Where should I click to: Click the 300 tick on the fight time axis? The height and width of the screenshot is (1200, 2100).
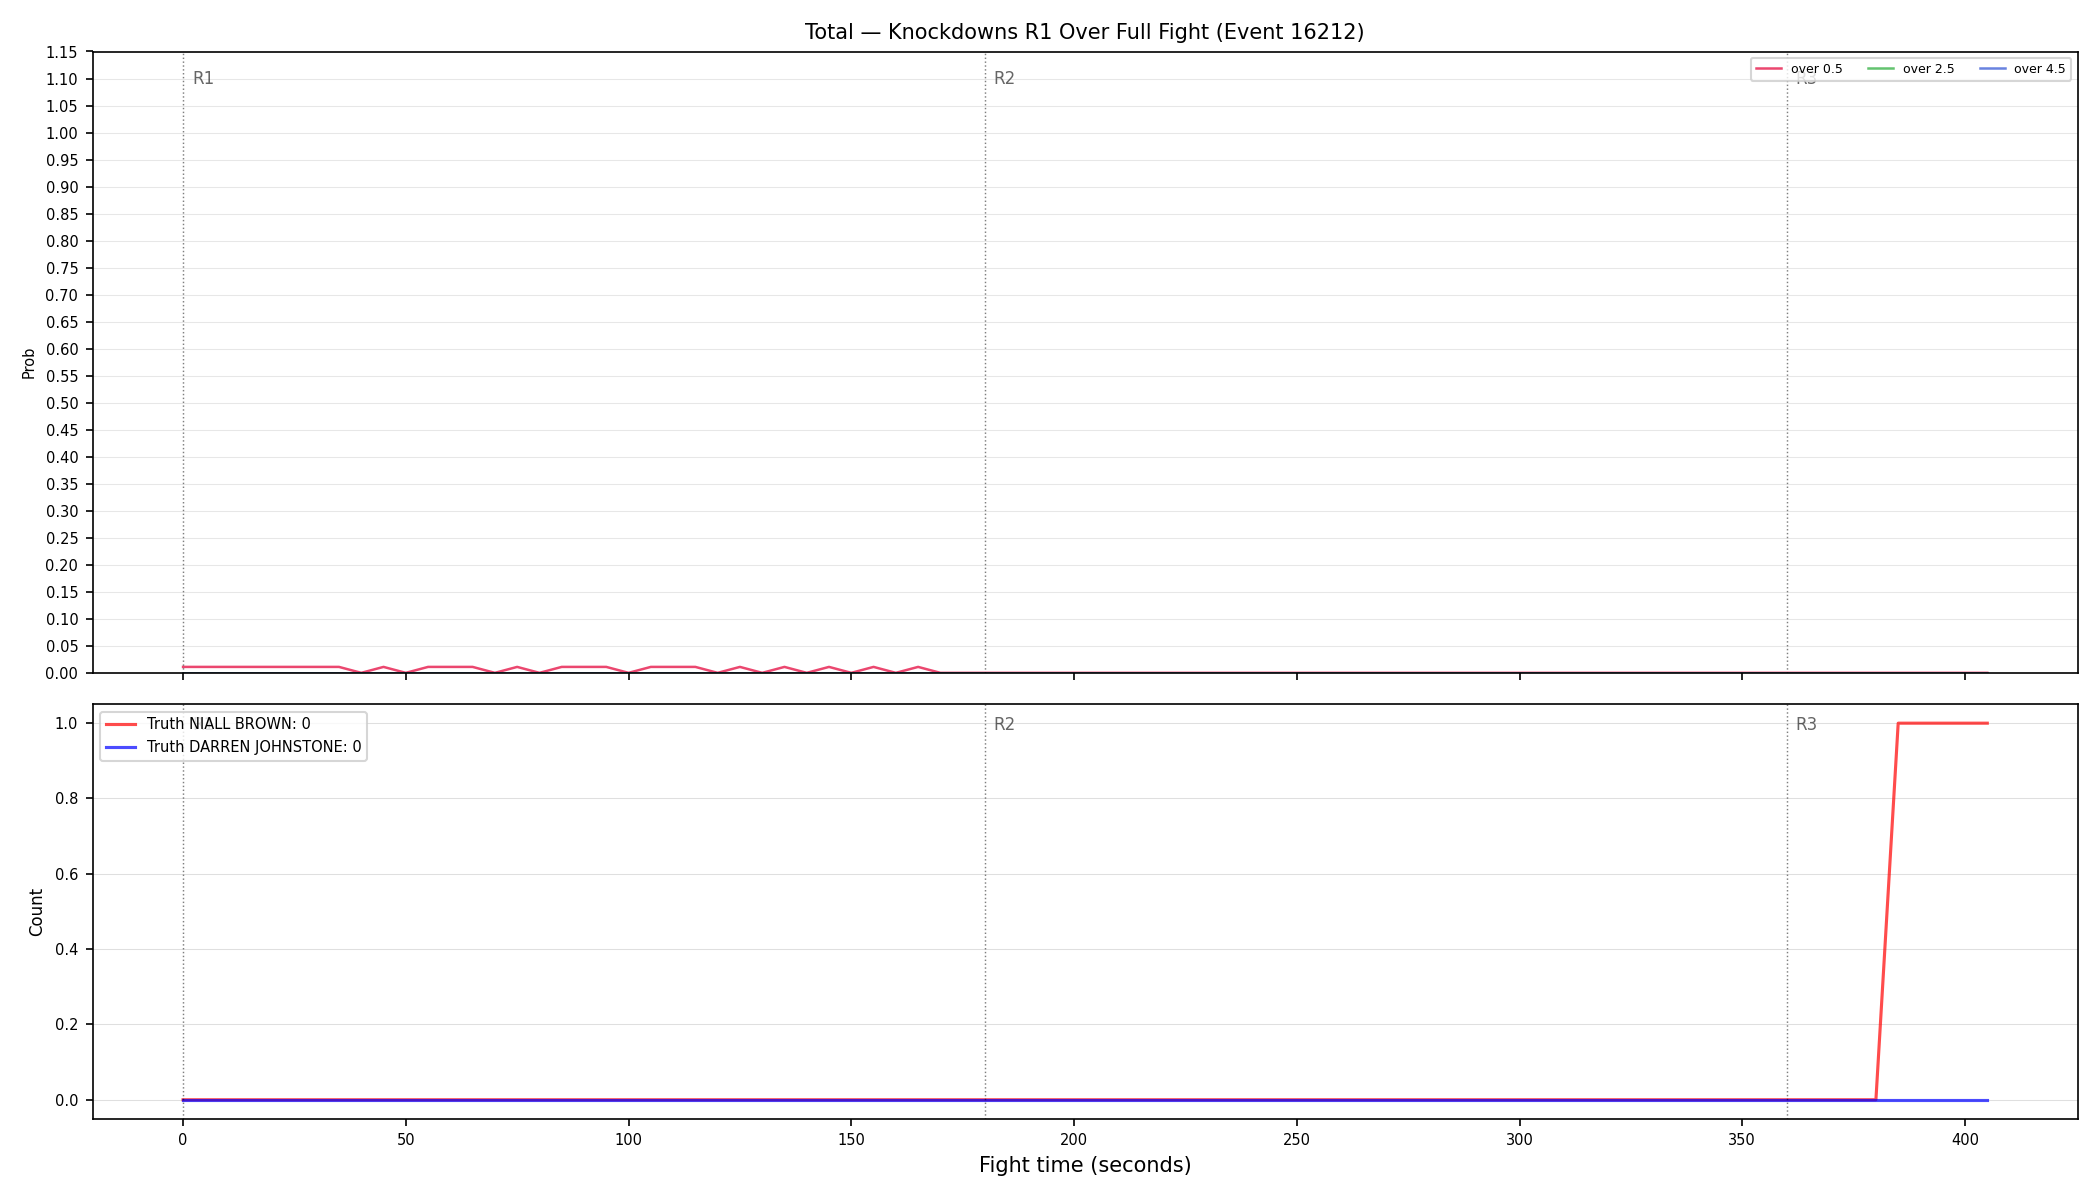pyautogui.click(x=1519, y=1139)
